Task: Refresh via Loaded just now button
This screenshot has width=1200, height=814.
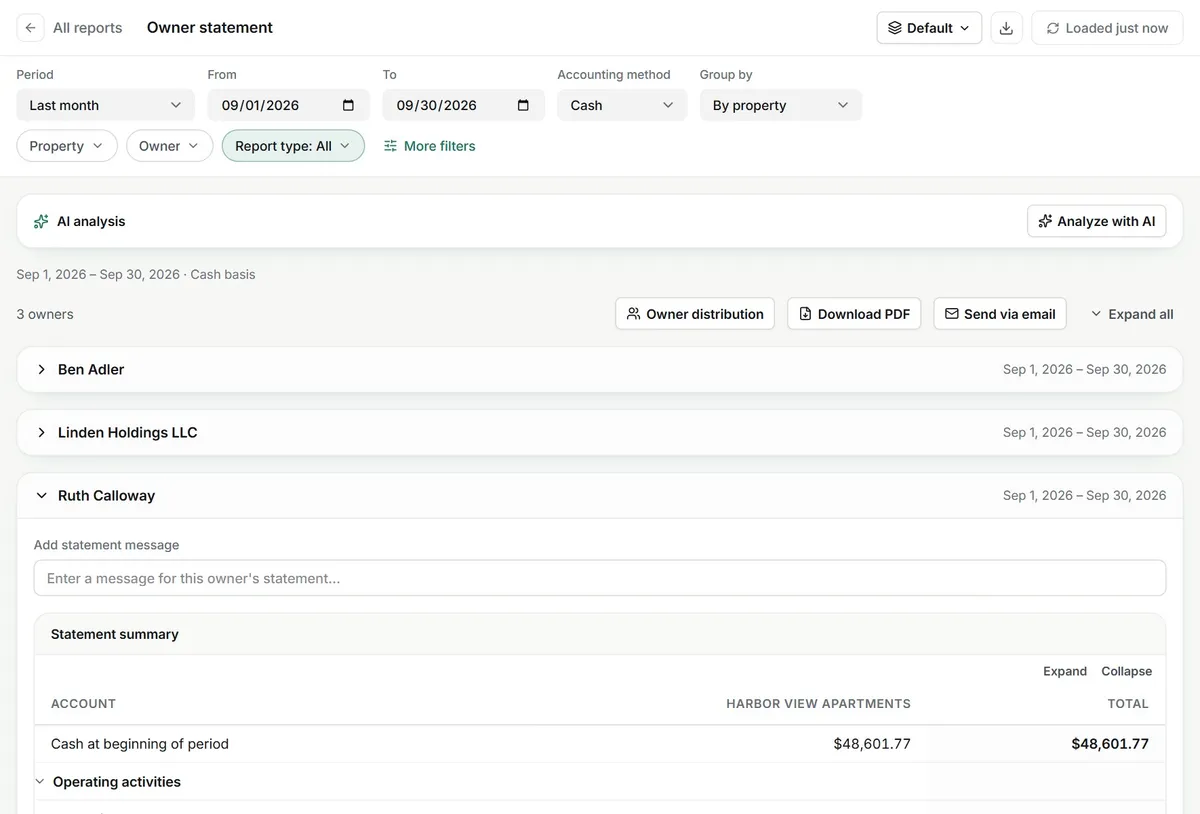Action: pyautogui.click(x=1107, y=28)
